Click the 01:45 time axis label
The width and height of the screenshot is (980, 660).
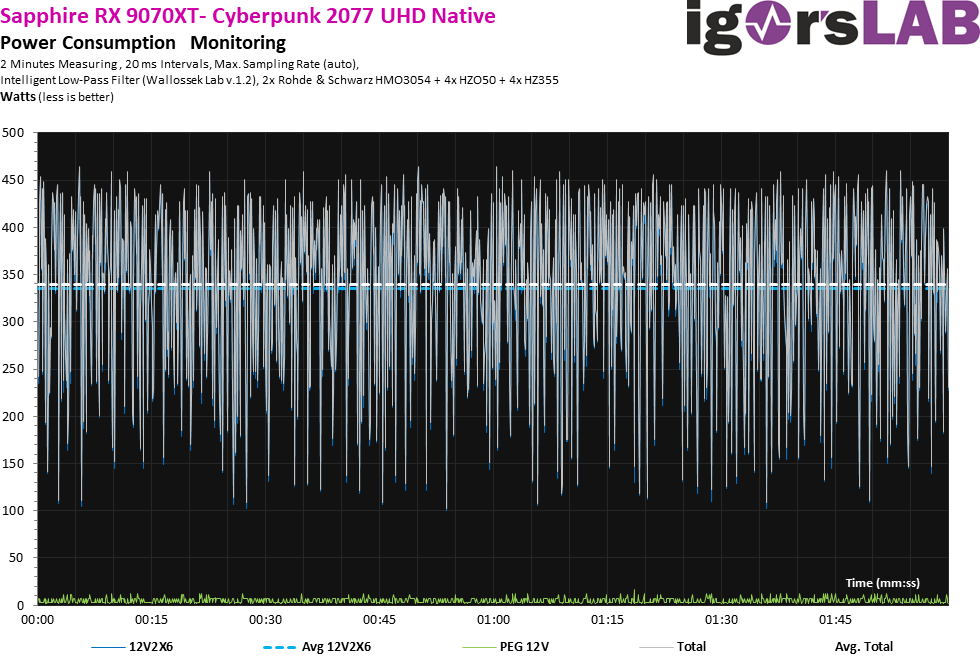click(836, 620)
